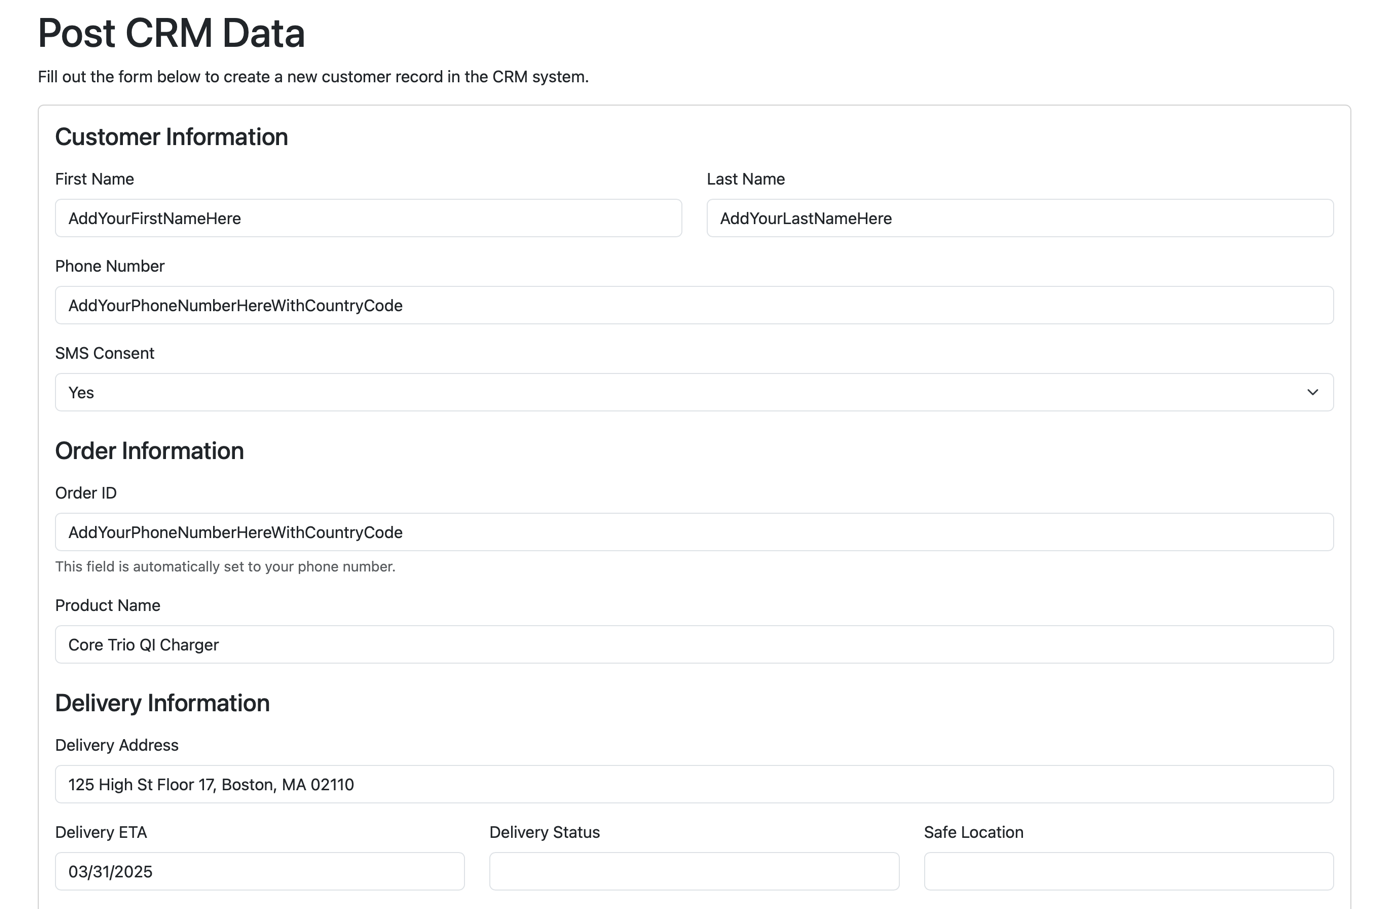Click the "SMS Consent" label
The width and height of the screenshot is (1379, 909).
[x=104, y=353]
